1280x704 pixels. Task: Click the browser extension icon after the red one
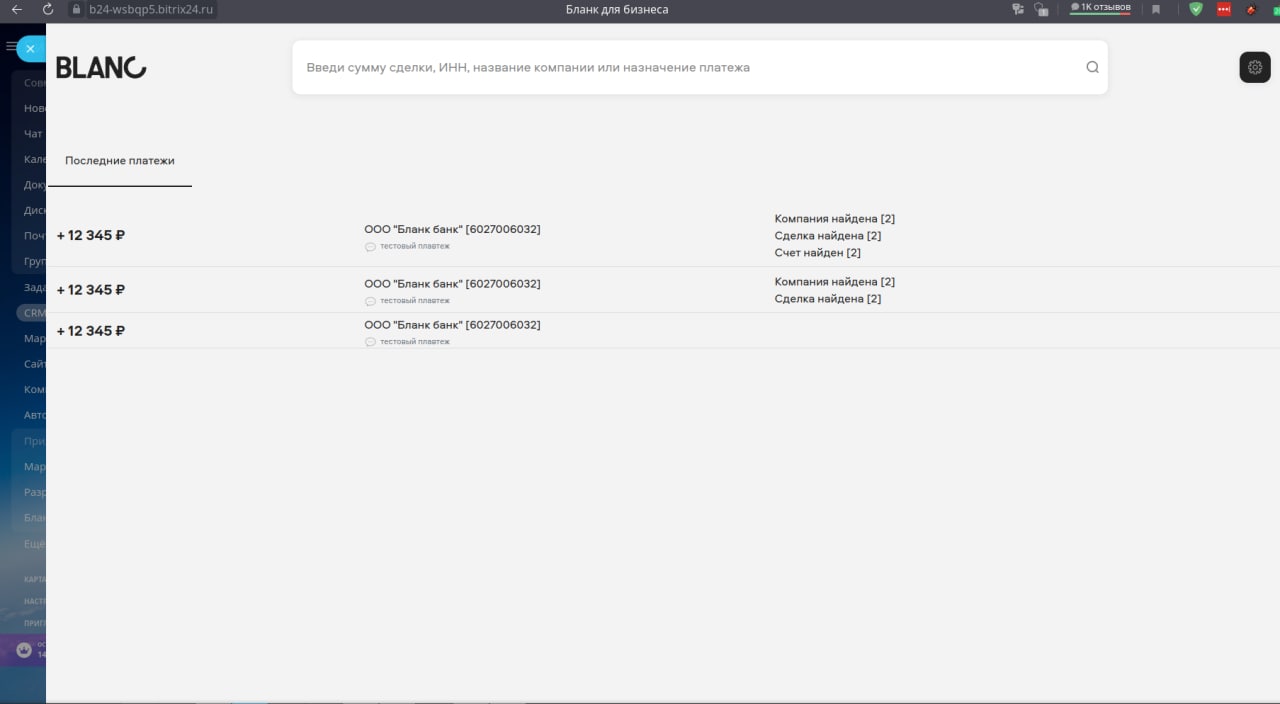[1250, 9]
